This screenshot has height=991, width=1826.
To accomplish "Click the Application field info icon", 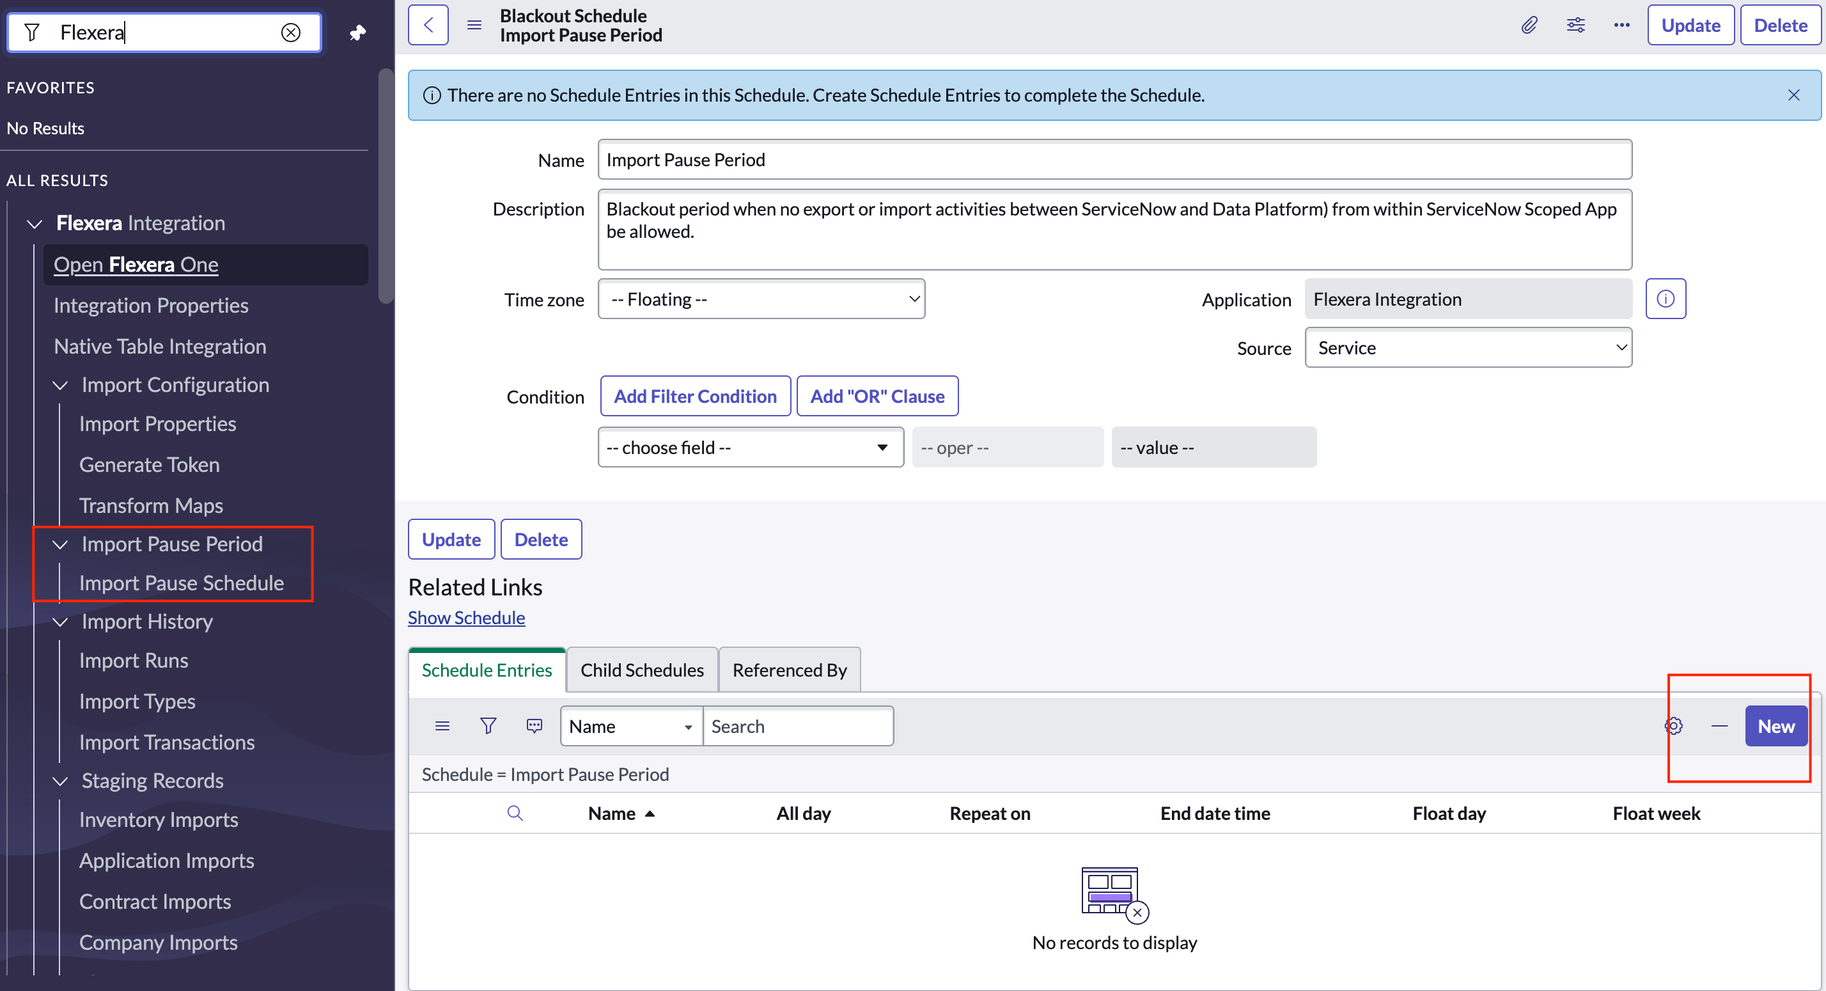I will (1666, 299).
